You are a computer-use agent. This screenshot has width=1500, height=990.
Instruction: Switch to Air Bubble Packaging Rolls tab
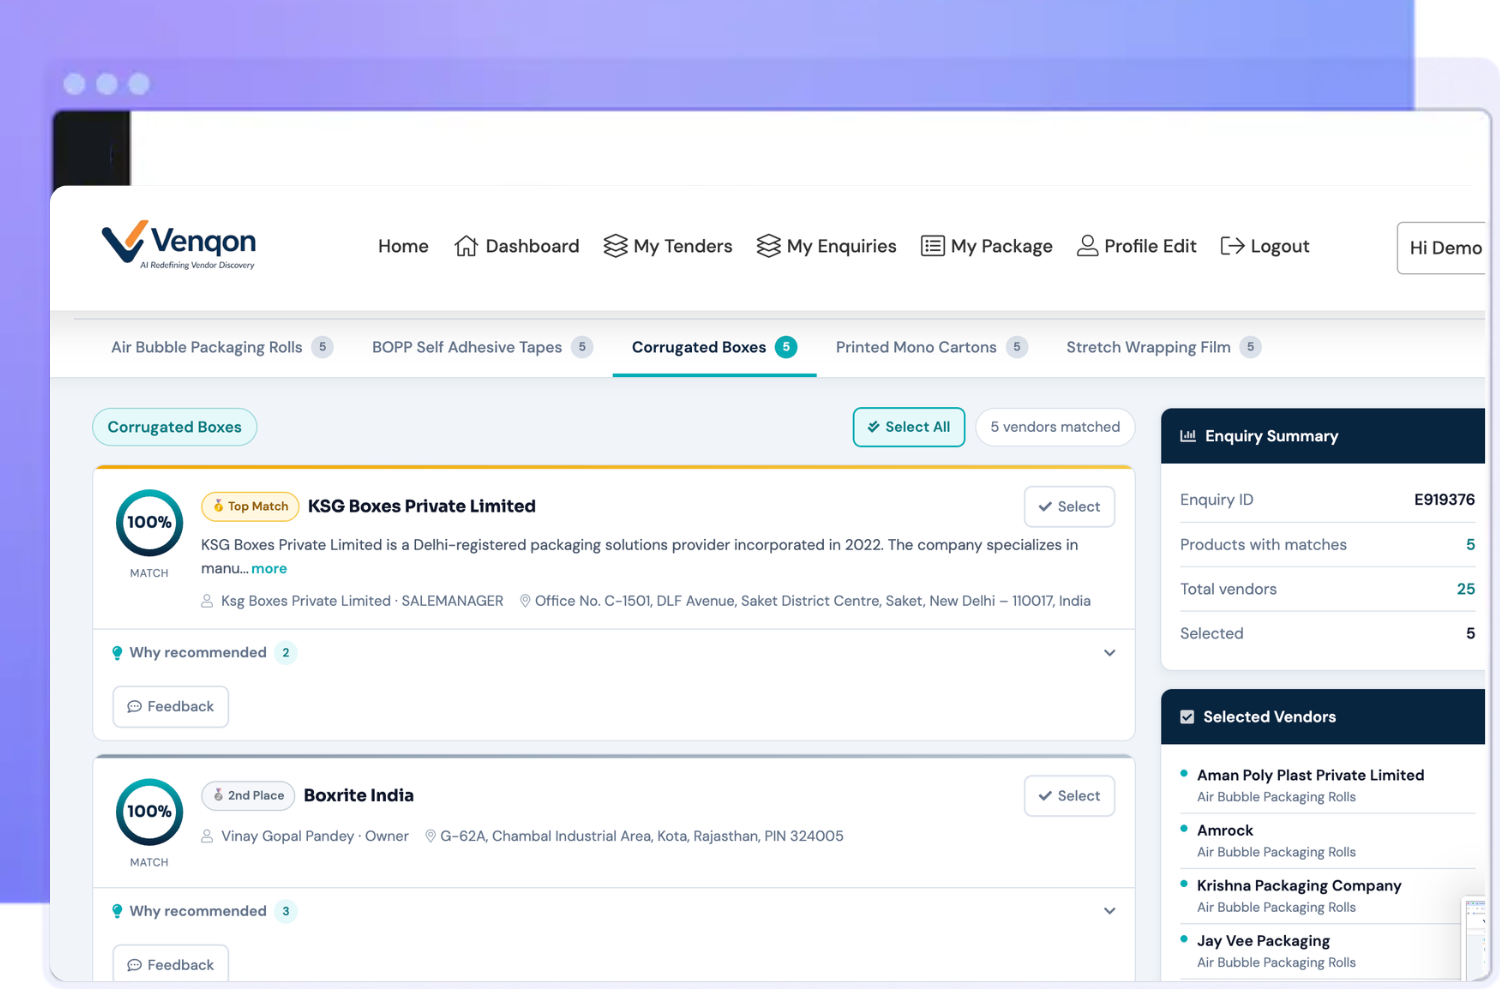[x=207, y=347]
